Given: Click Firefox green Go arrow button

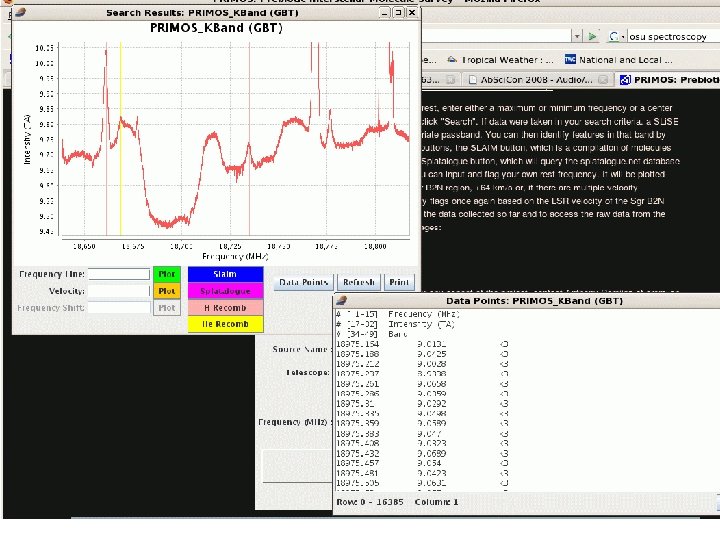Looking at the screenshot, I should pyautogui.click(x=593, y=36).
